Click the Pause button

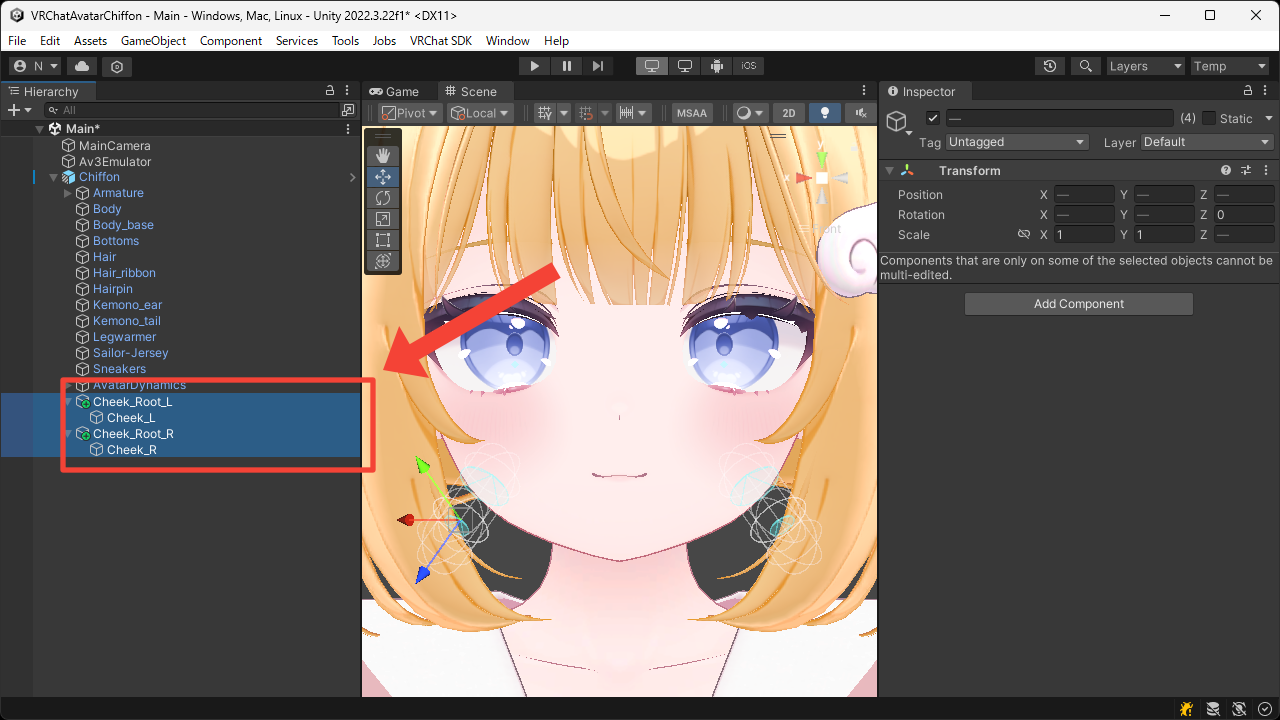[x=567, y=66]
